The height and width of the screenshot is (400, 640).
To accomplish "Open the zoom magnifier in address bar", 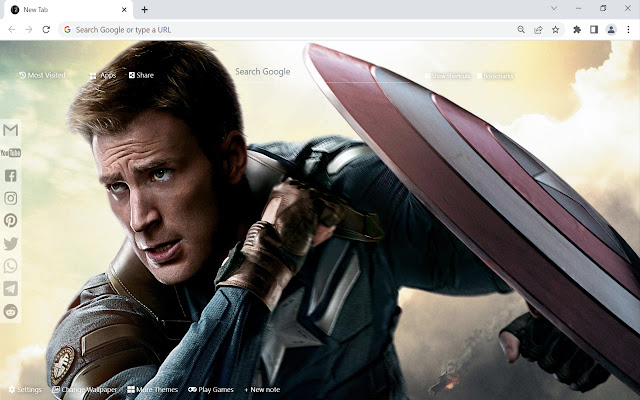I will pos(521,29).
